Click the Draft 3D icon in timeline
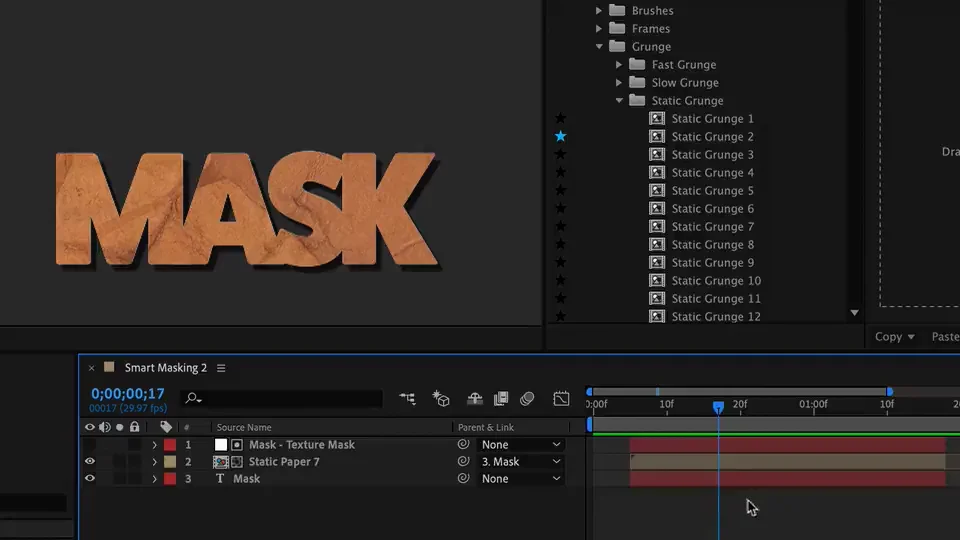960x540 pixels. tap(441, 399)
